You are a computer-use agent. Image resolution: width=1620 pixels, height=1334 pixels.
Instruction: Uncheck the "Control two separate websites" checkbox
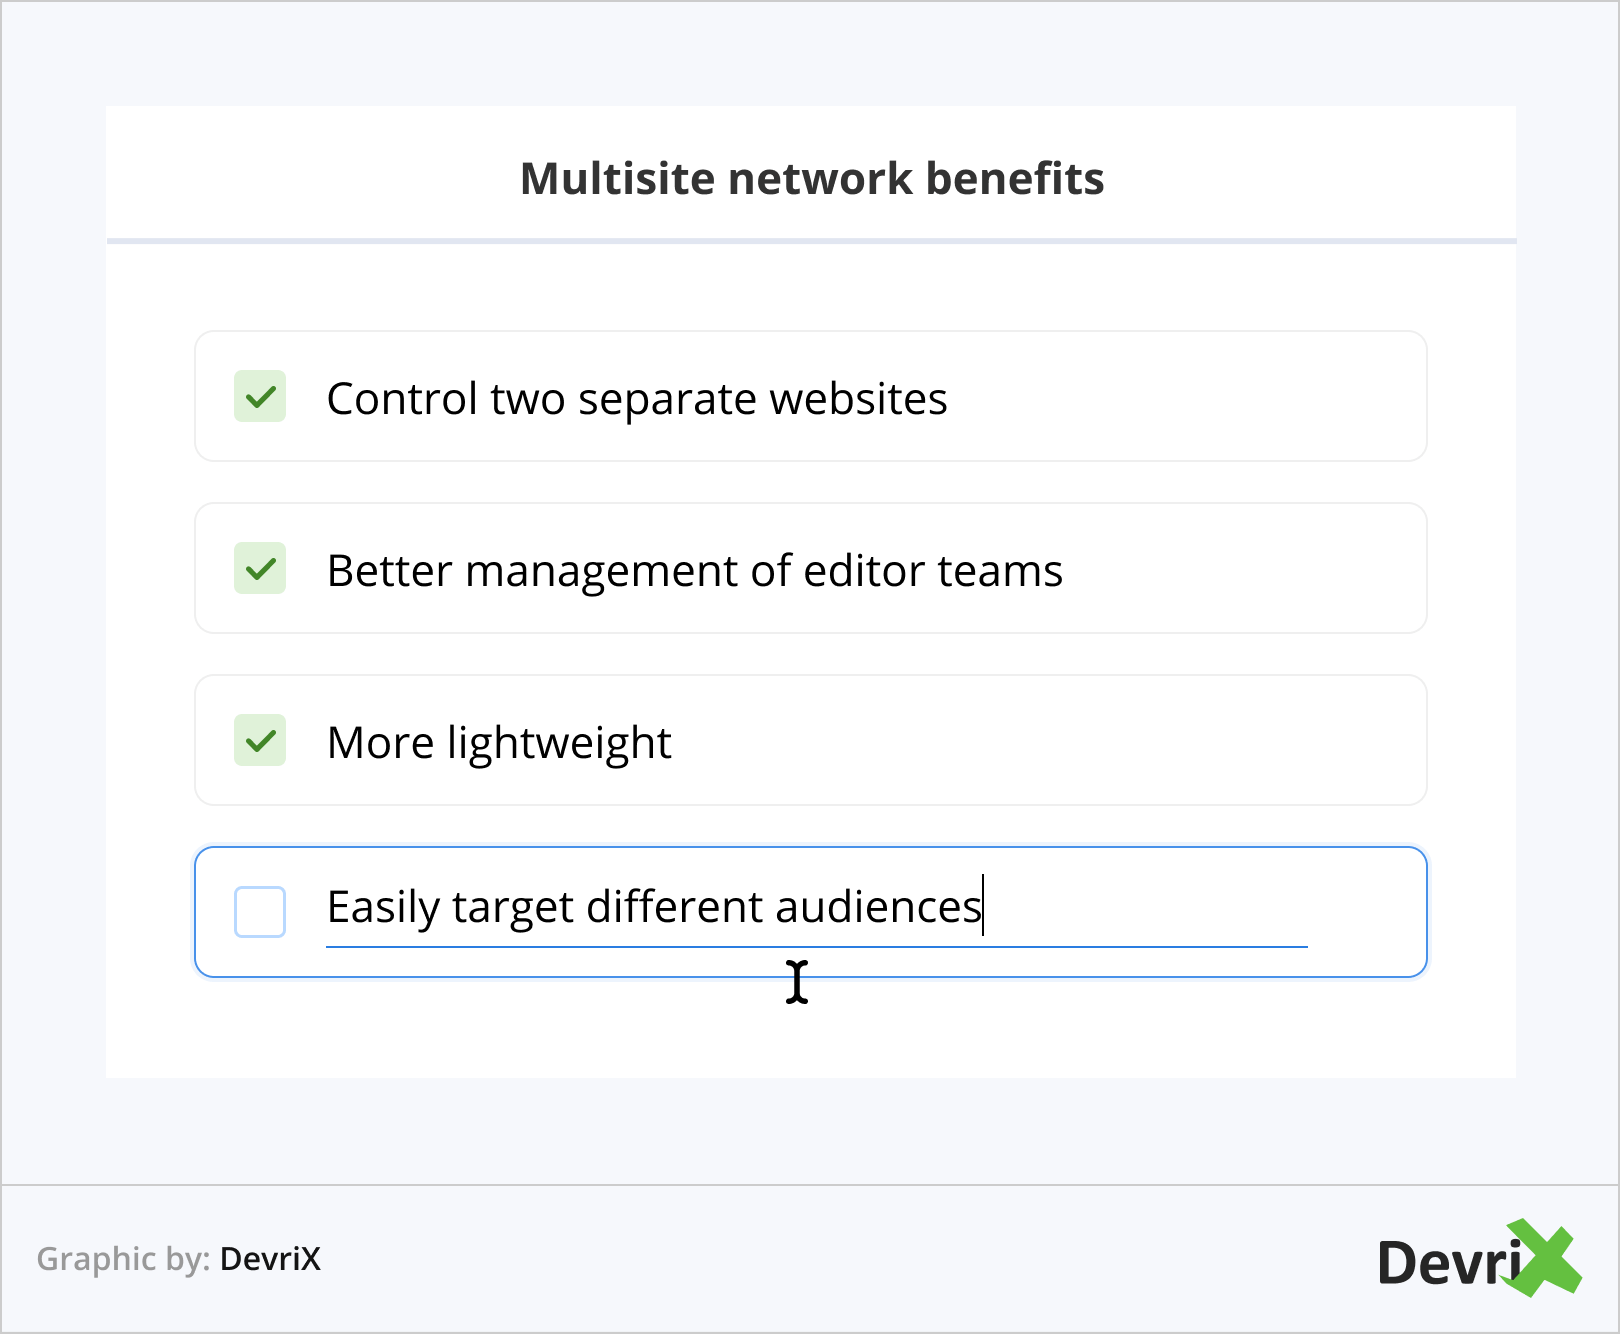[x=260, y=397]
